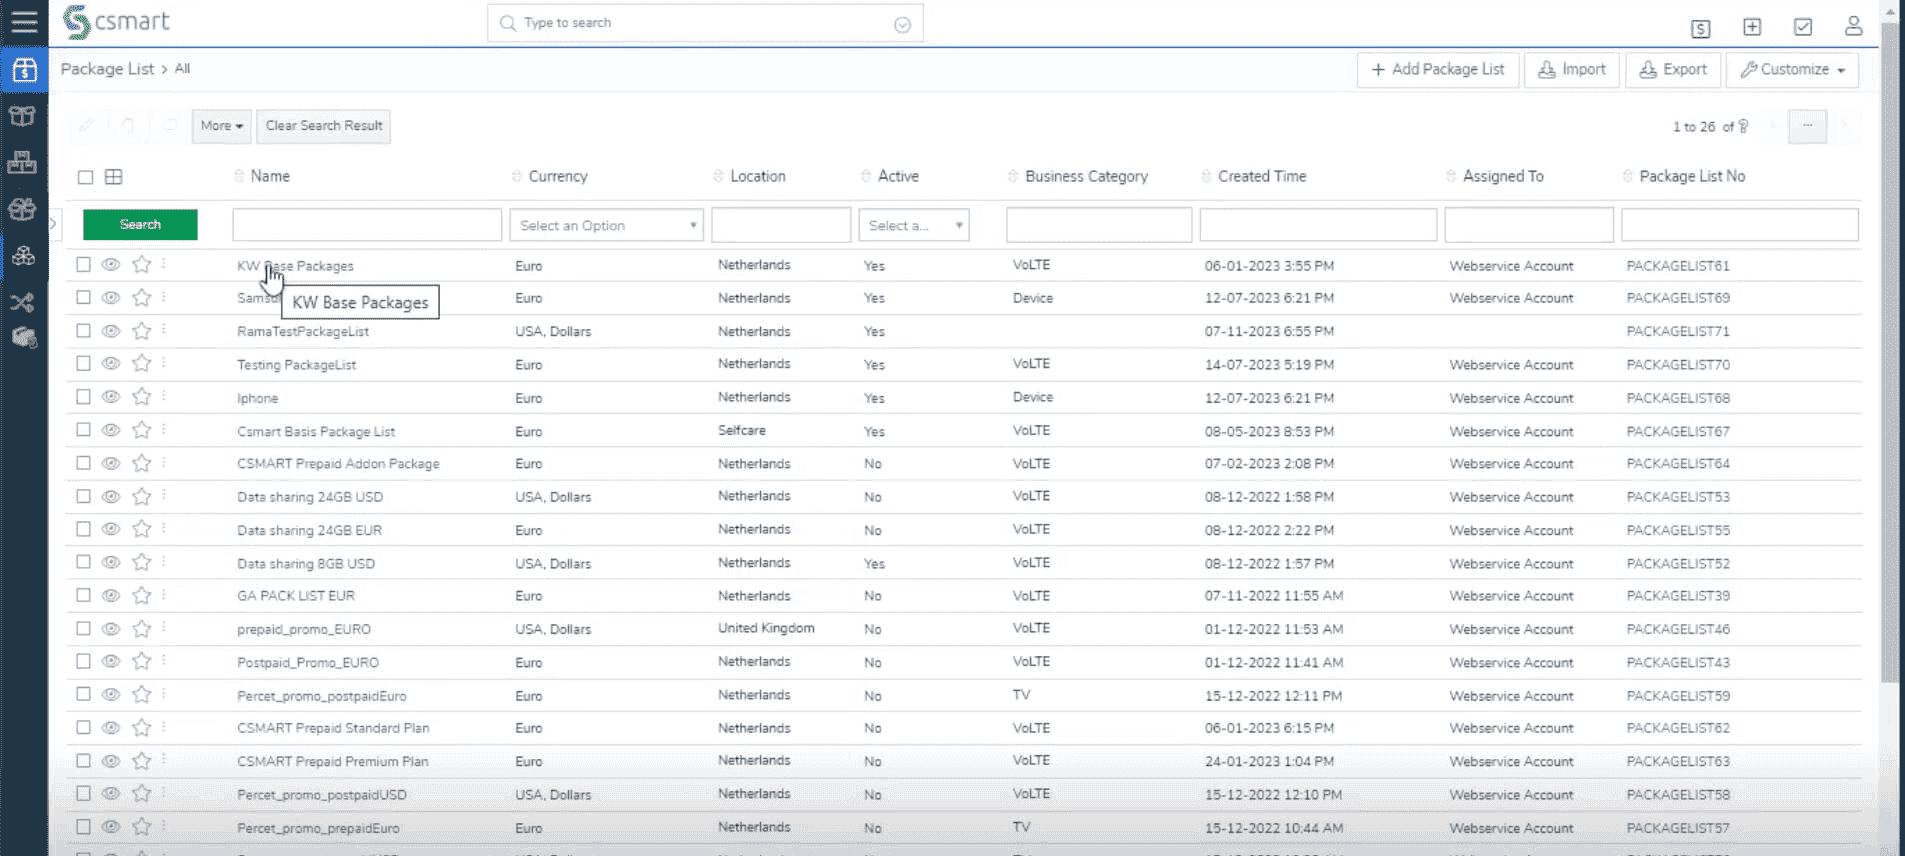
Task: Click the csmart logo
Action: pos(116,22)
